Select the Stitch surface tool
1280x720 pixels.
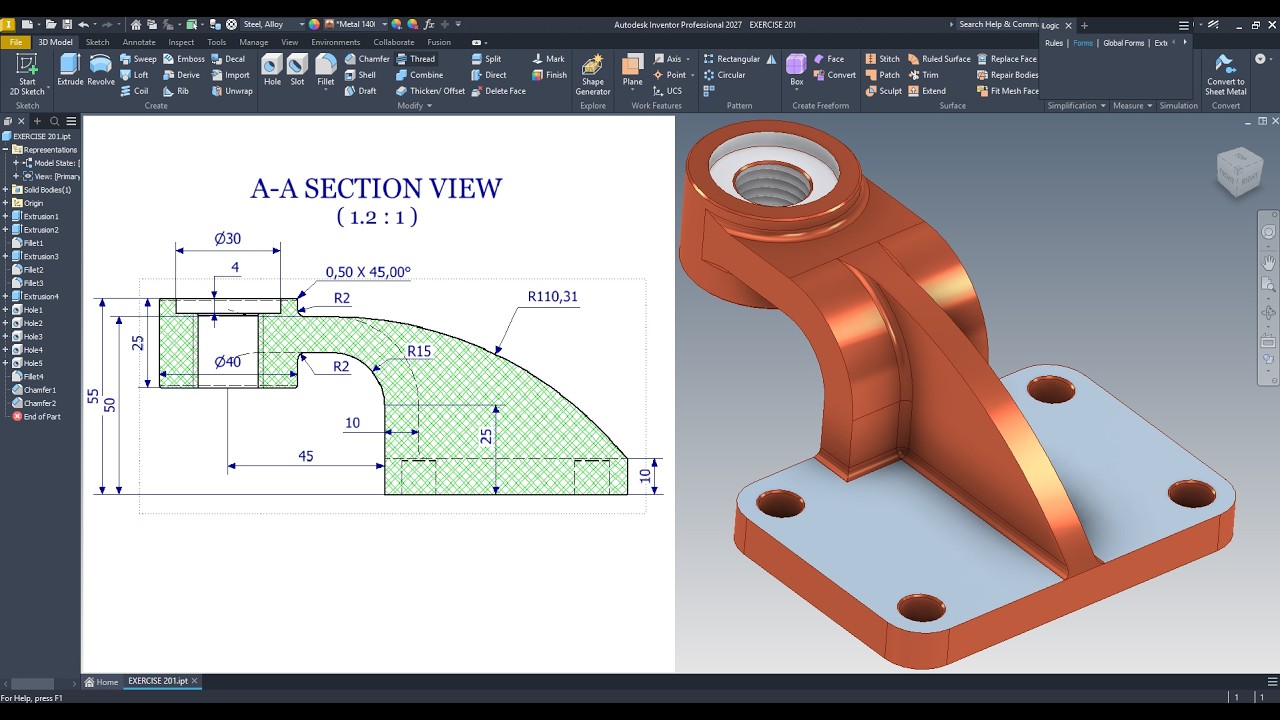point(882,59)
